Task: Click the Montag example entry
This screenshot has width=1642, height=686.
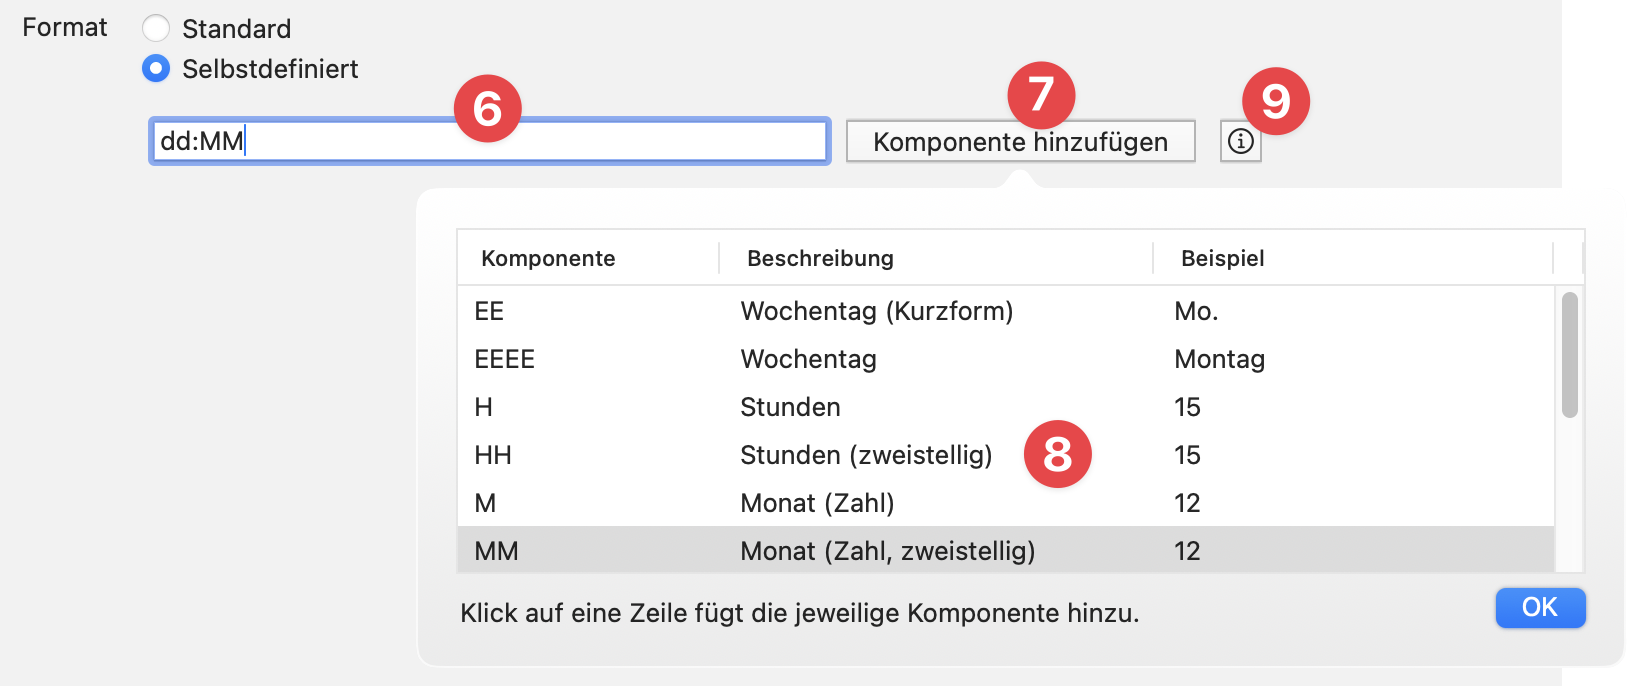Action: click(1219, 359)
